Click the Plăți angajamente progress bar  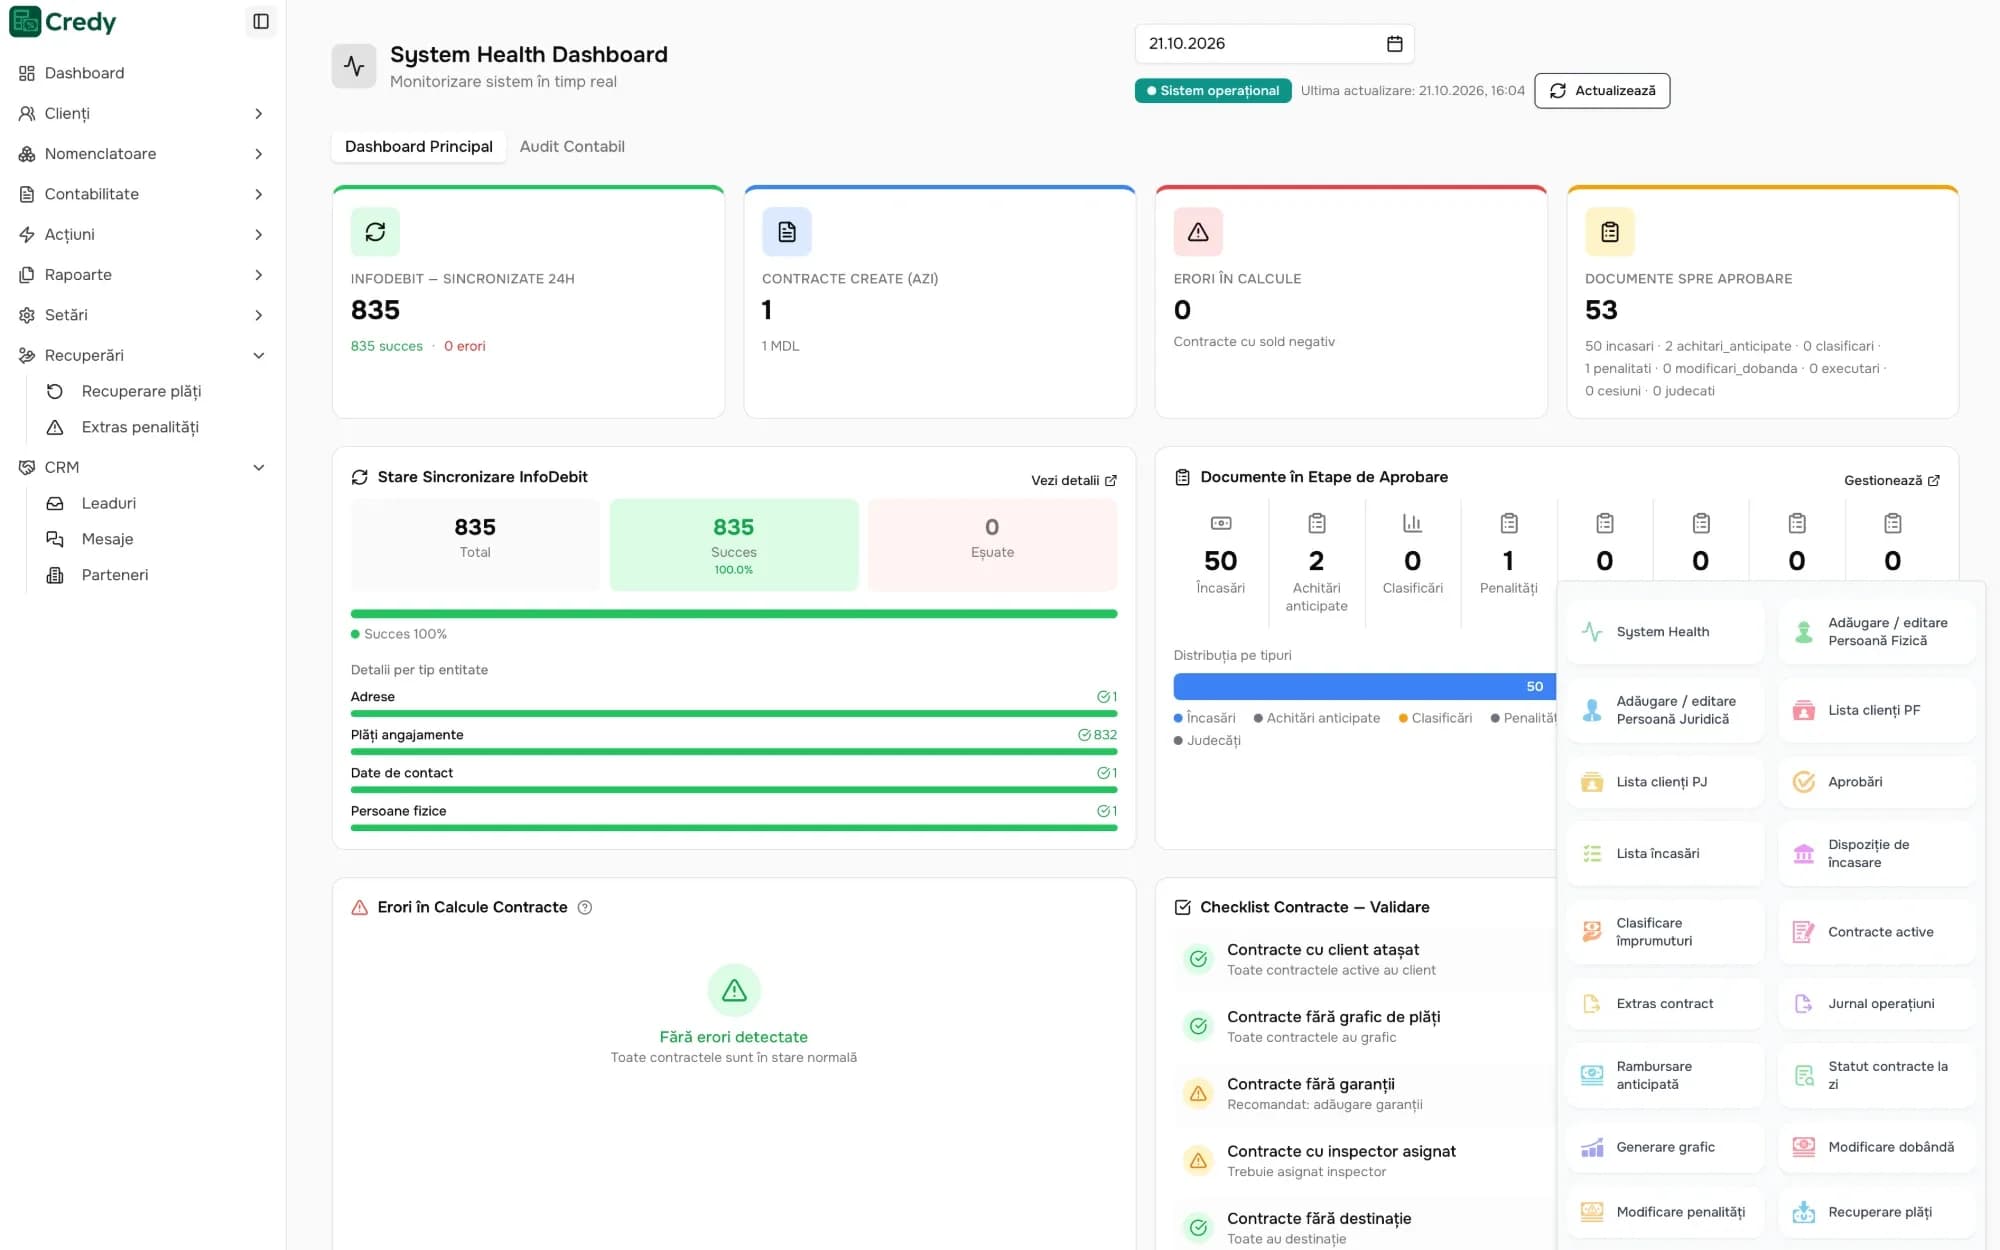734,752
